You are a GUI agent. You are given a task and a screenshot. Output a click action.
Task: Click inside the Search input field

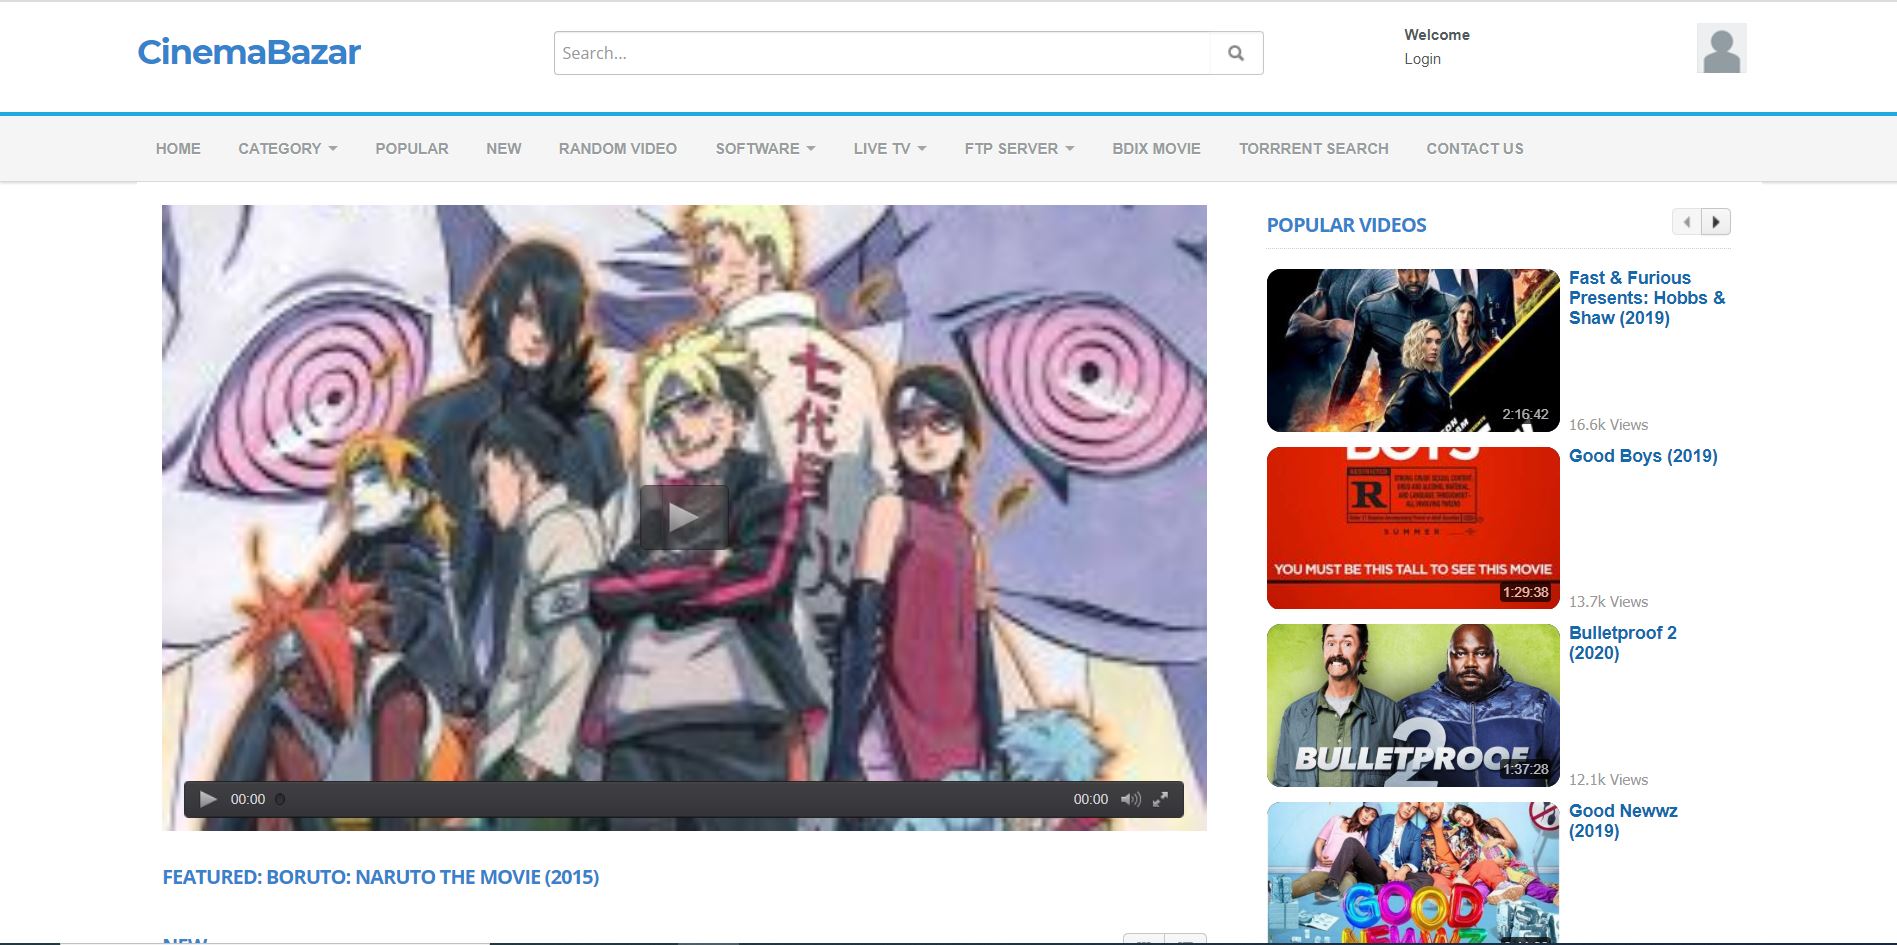point(882,53)
